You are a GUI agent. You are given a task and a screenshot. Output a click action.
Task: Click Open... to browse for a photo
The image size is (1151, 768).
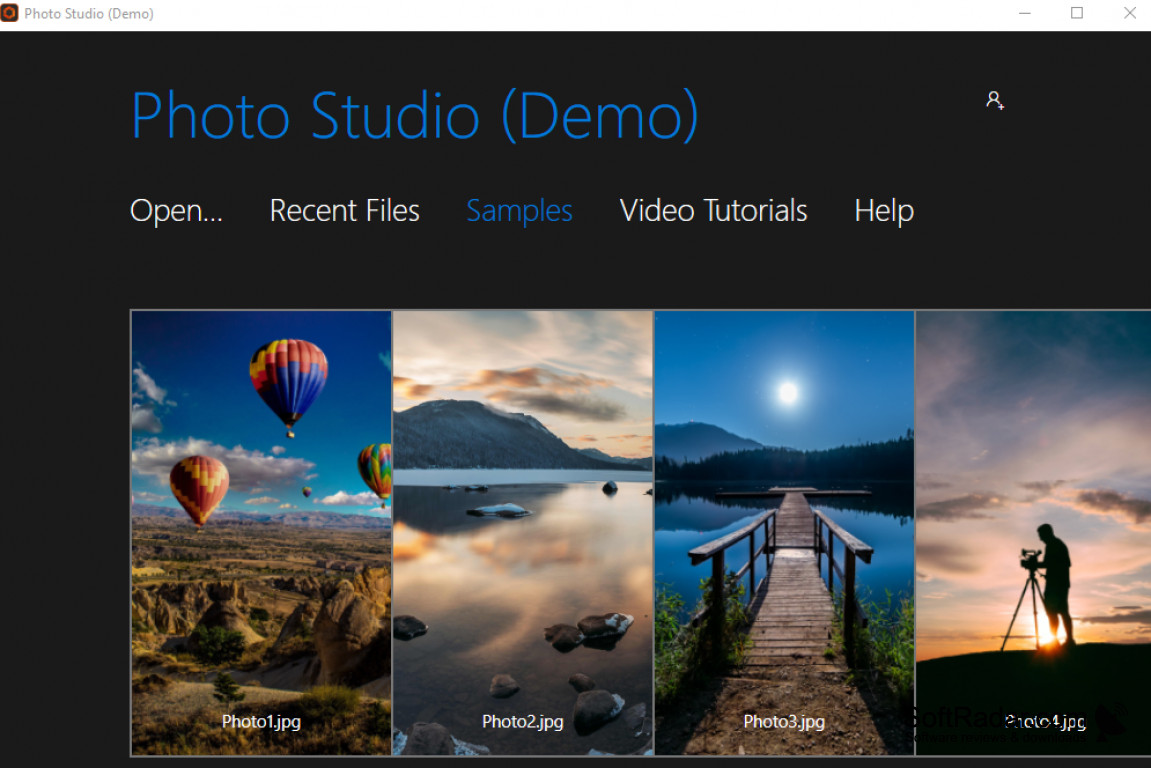click(x=176, y=211)
